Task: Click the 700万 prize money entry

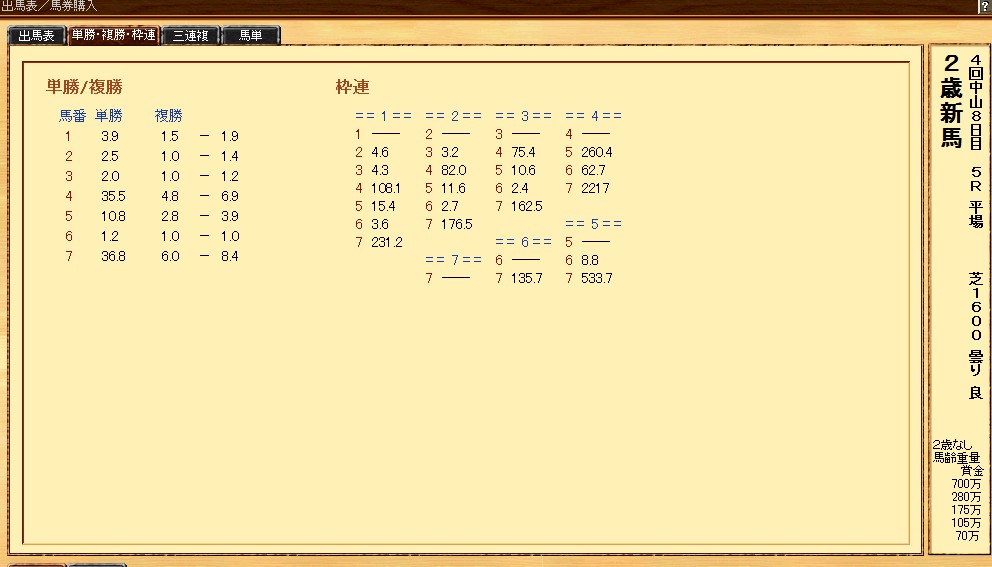Action: pyautogui.click(x=966, y=484)
